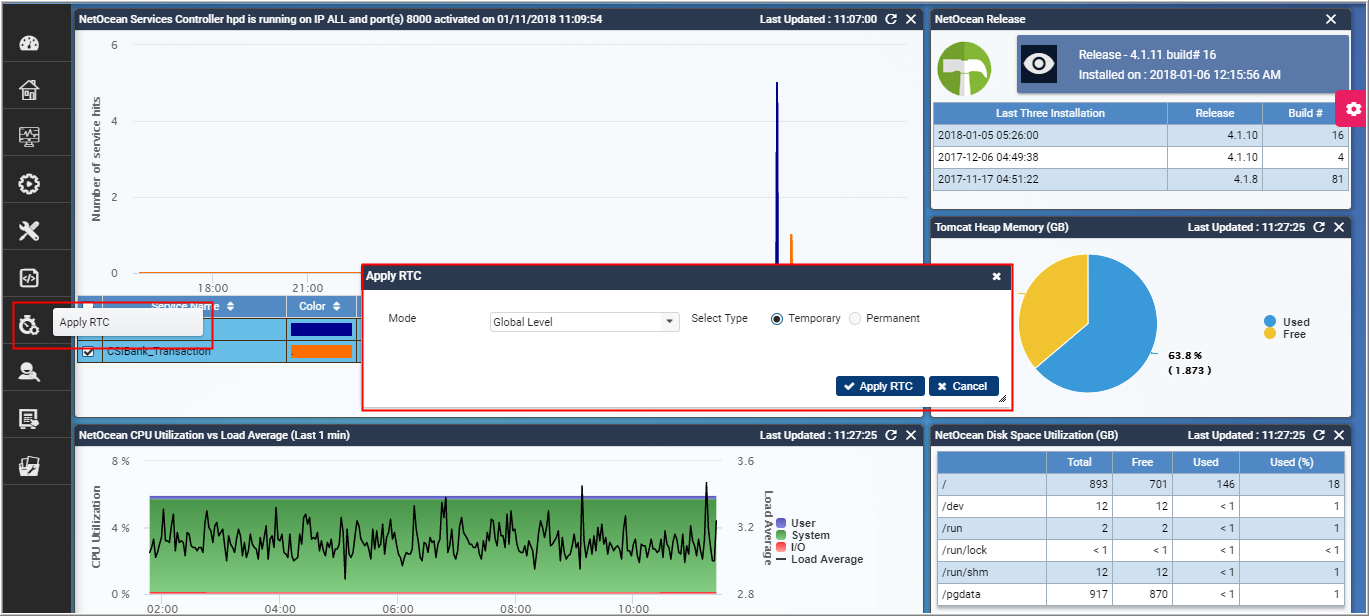This screenshot has width=1369, height=616.
Task: Click the blue Used pie slice
Action: tap(1110, 335)
